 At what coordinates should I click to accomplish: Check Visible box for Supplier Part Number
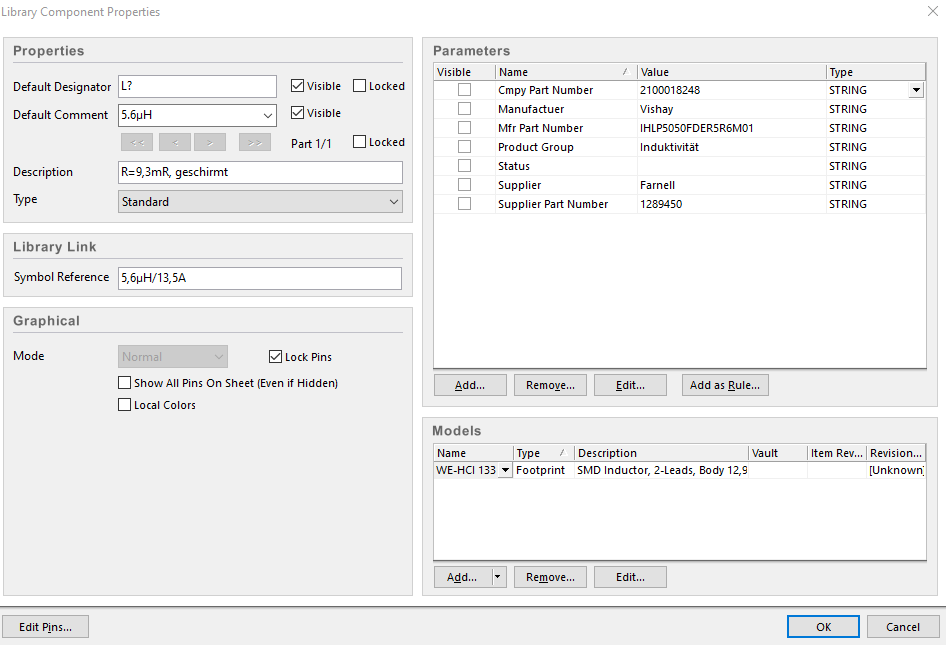click(464, 203)
